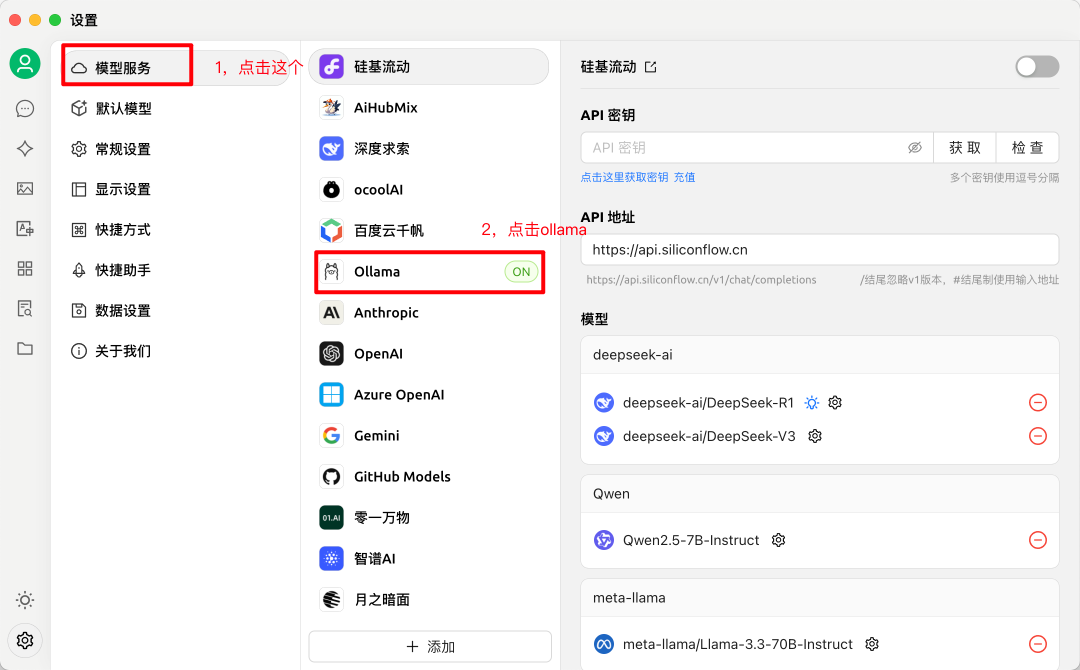
Task: Click the reasoning sun icon on DeepSeek-R1
Action: coord(812,403)
